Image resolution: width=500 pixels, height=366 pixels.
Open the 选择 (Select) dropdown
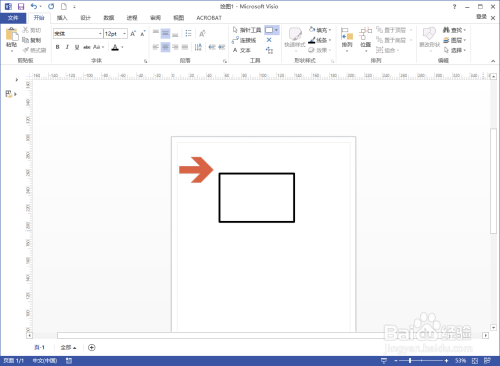coord(454,50)
